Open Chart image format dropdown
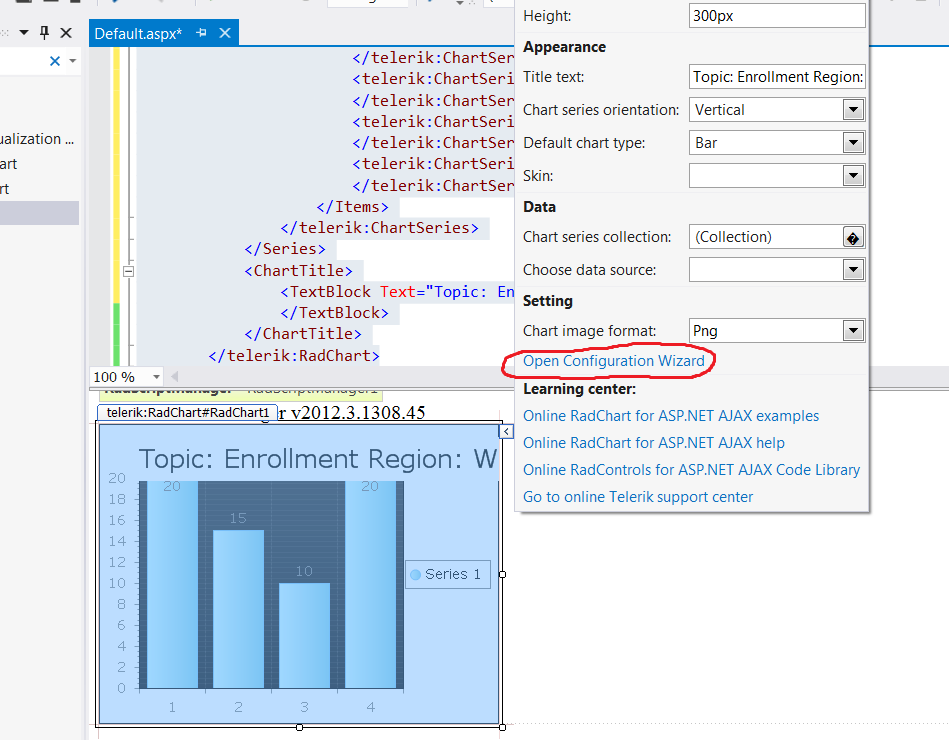The height and width of the screenshot is (748, 949). point(853,331)
